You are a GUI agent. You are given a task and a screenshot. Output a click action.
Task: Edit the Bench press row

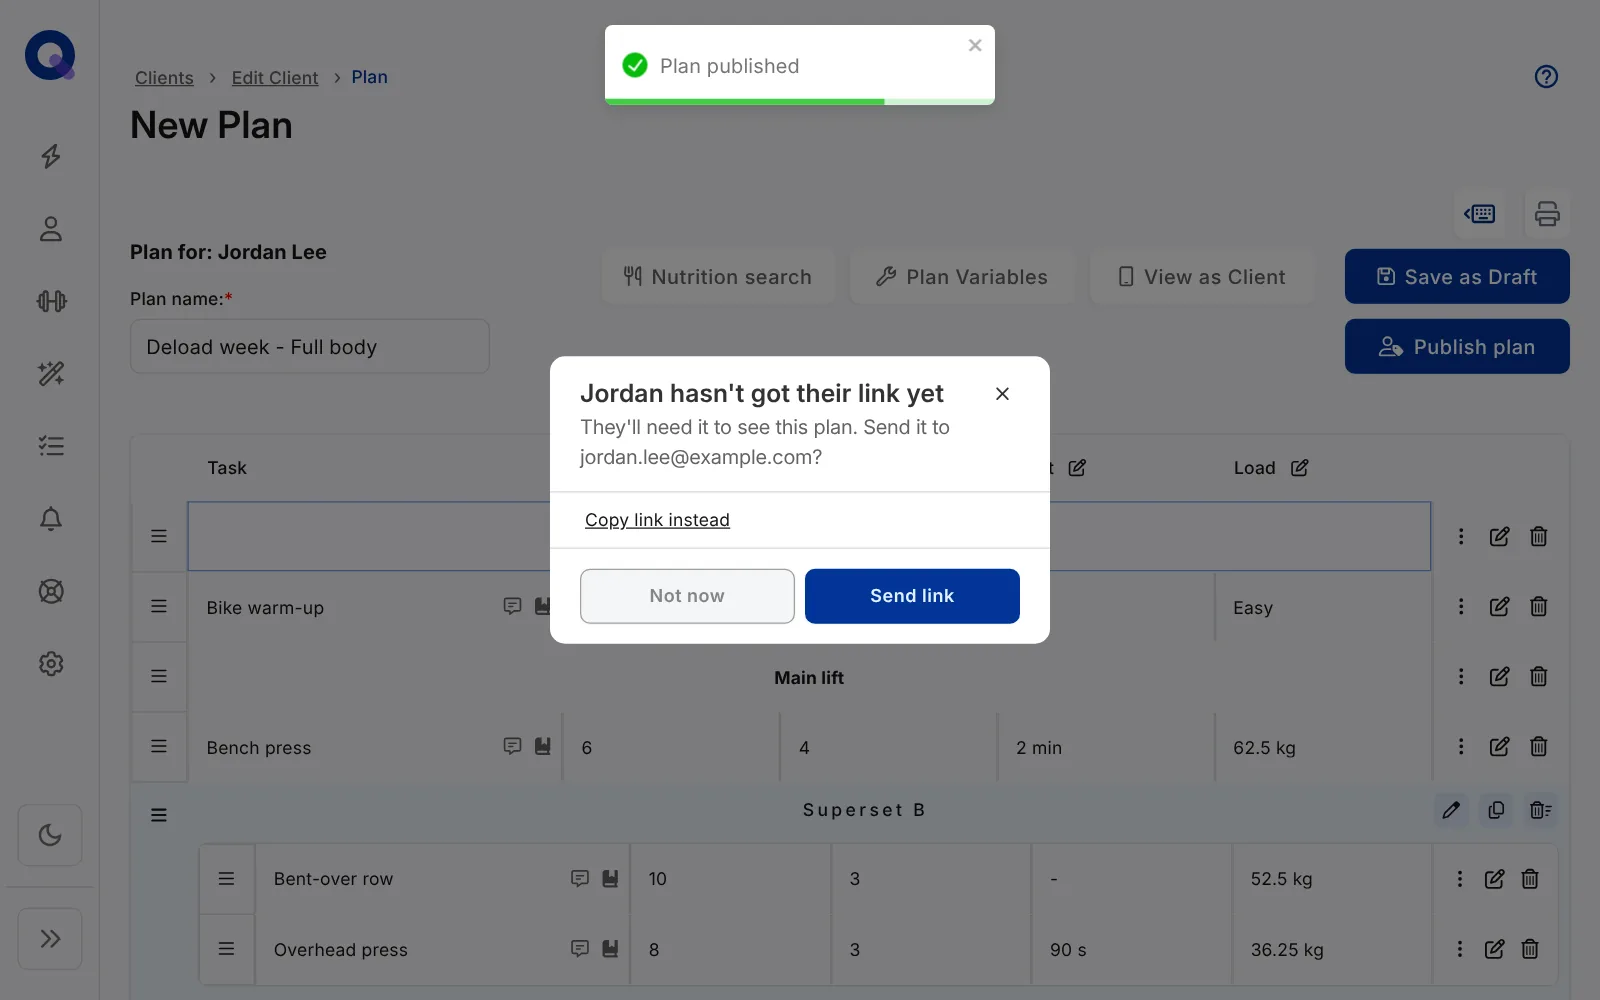(1499, 747)
